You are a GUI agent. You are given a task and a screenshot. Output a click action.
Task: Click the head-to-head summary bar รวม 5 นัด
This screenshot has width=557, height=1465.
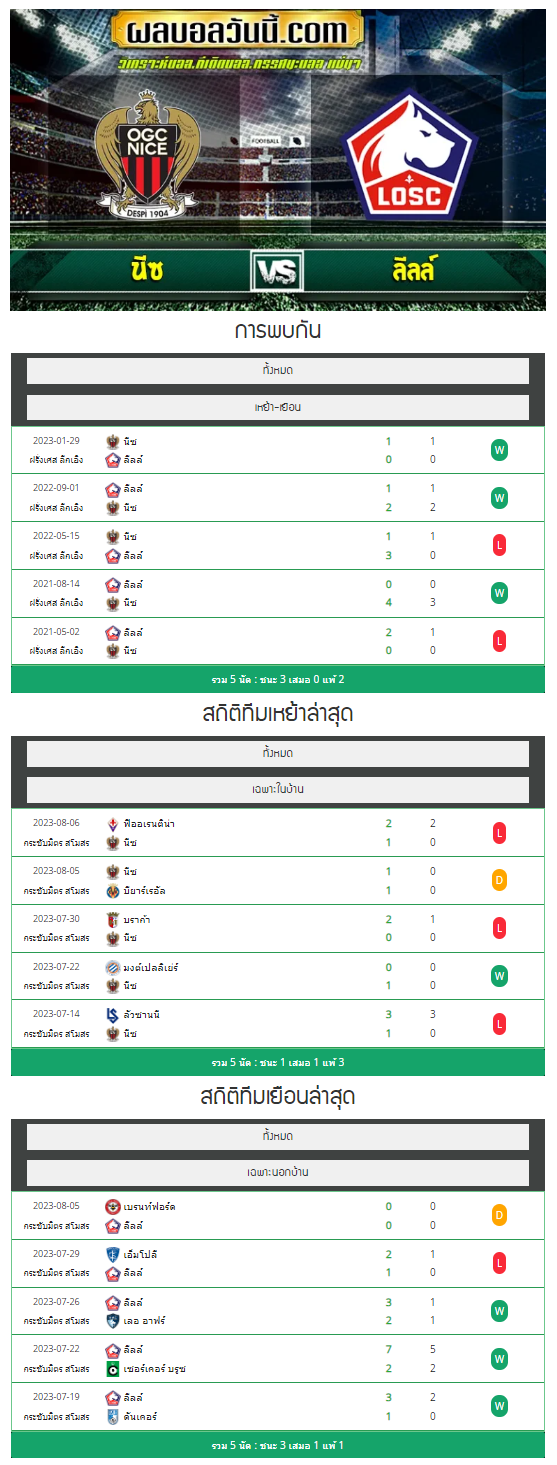(x=278, y=680)
